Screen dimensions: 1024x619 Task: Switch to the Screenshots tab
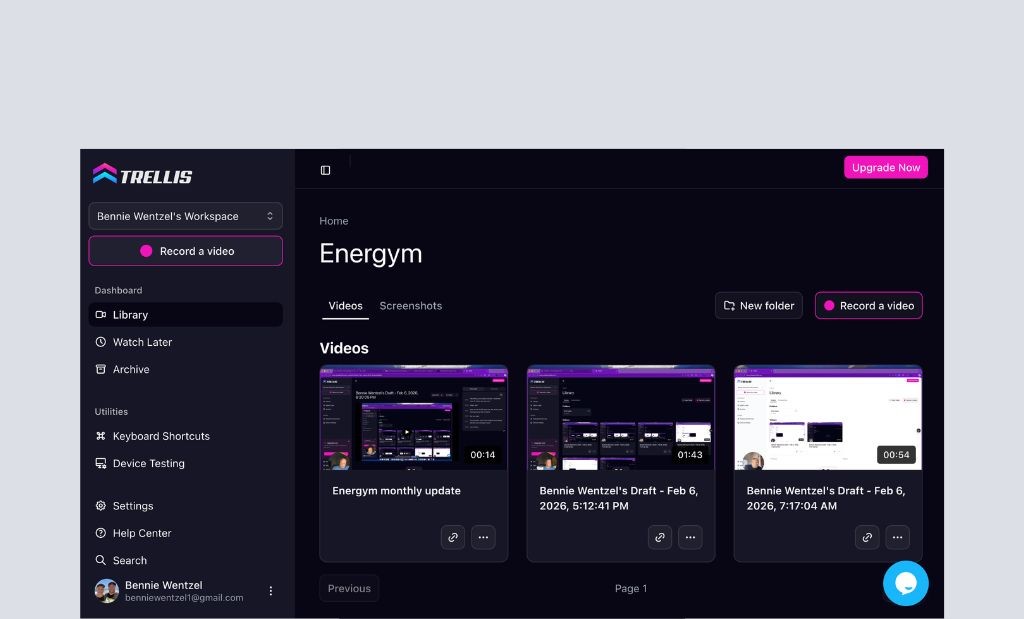(x=411, y=306)
